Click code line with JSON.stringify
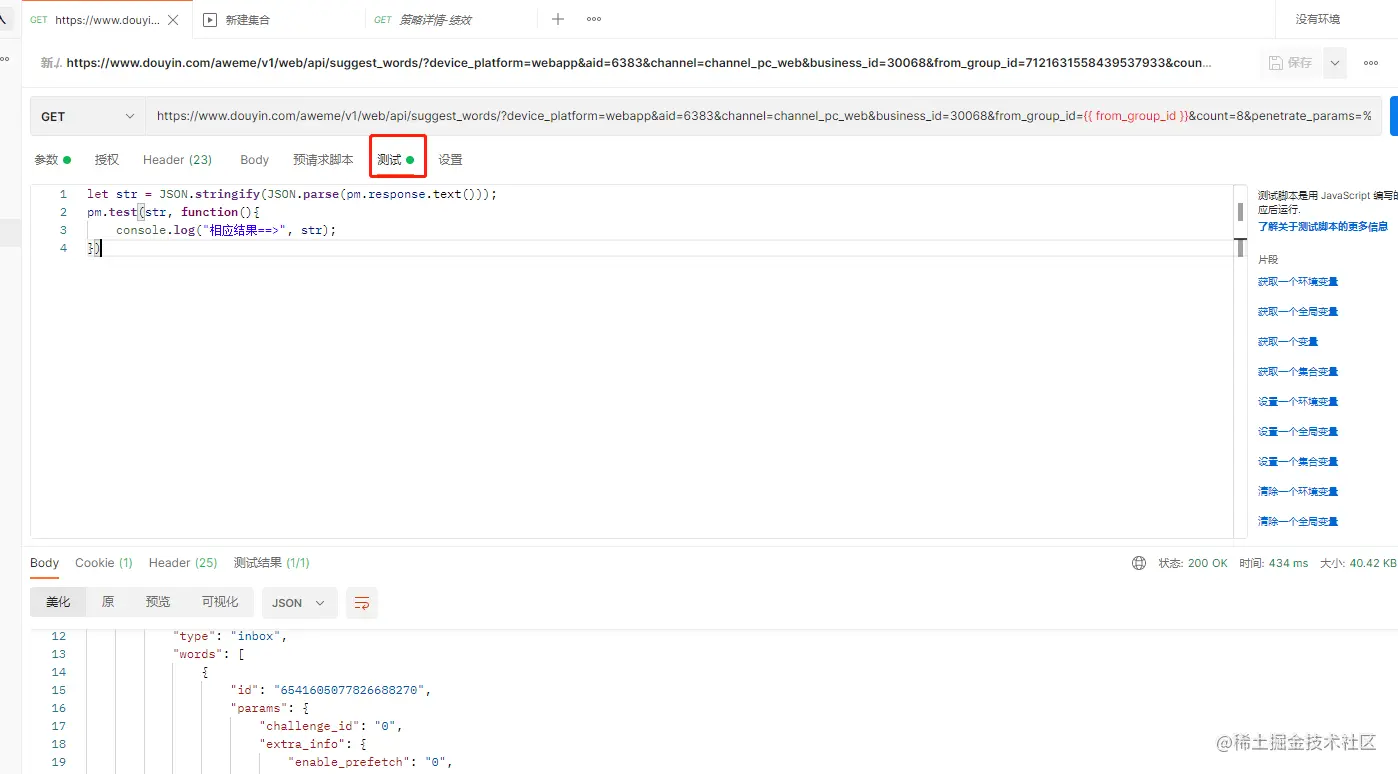Viewport: 1398px width, 774px height. click(x=292, y=194)
